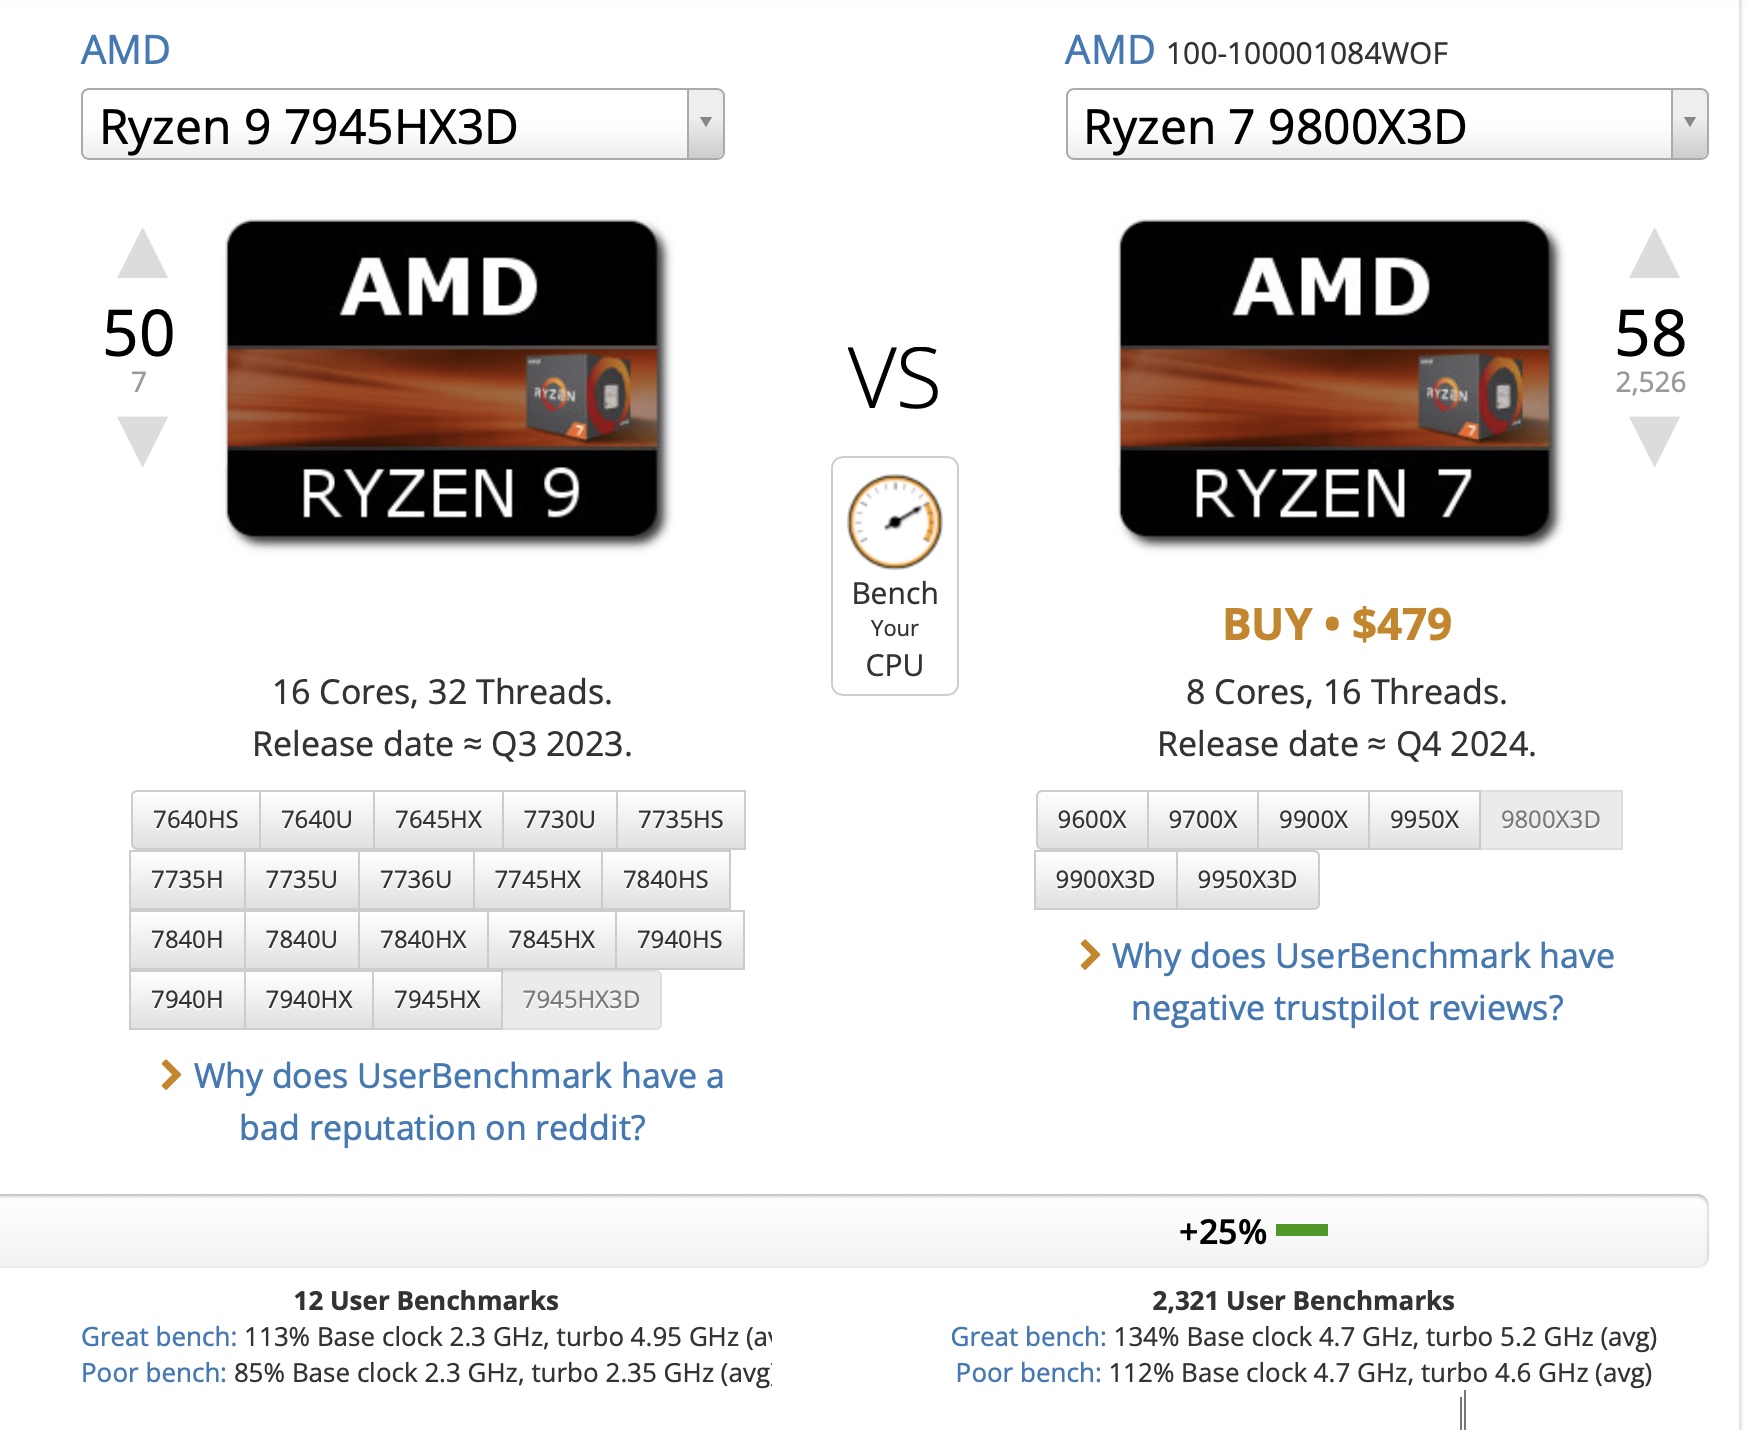Viewport: 1746px width, 1430px height.
Task: Click the Ryzen 9 product image
Action: [442, 379]
